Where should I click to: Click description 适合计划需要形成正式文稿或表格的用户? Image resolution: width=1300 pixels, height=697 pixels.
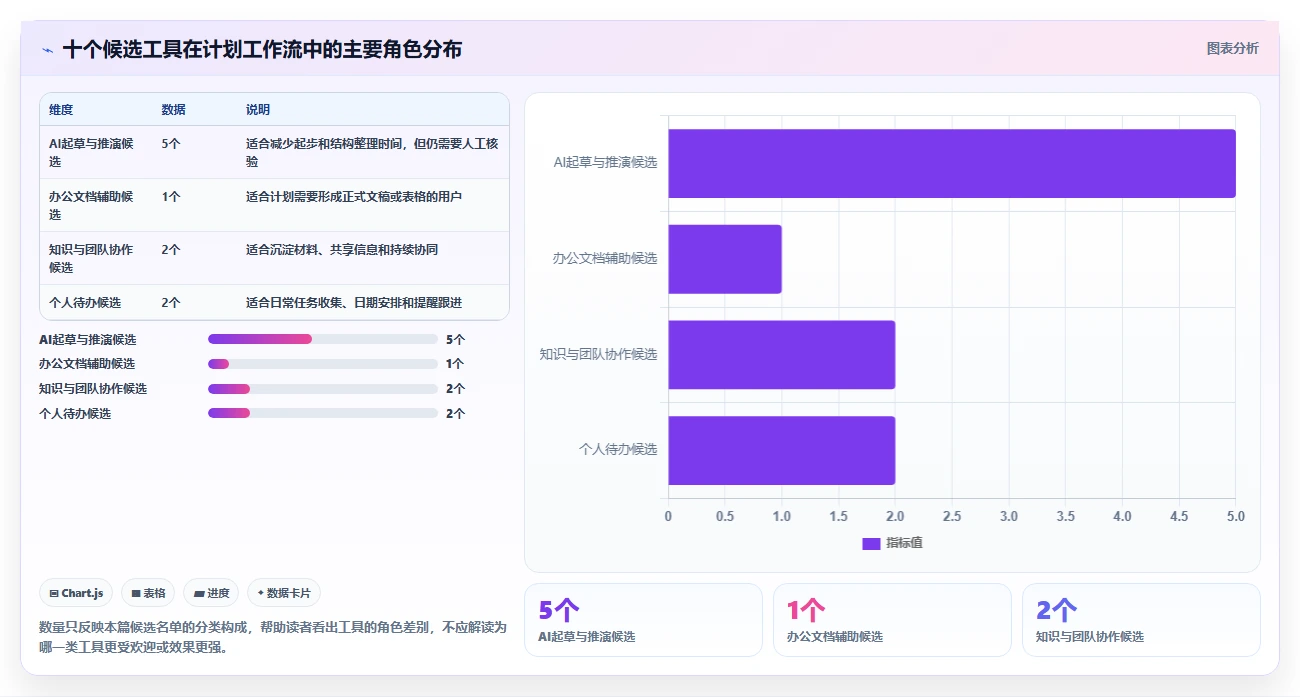[354, 196]
